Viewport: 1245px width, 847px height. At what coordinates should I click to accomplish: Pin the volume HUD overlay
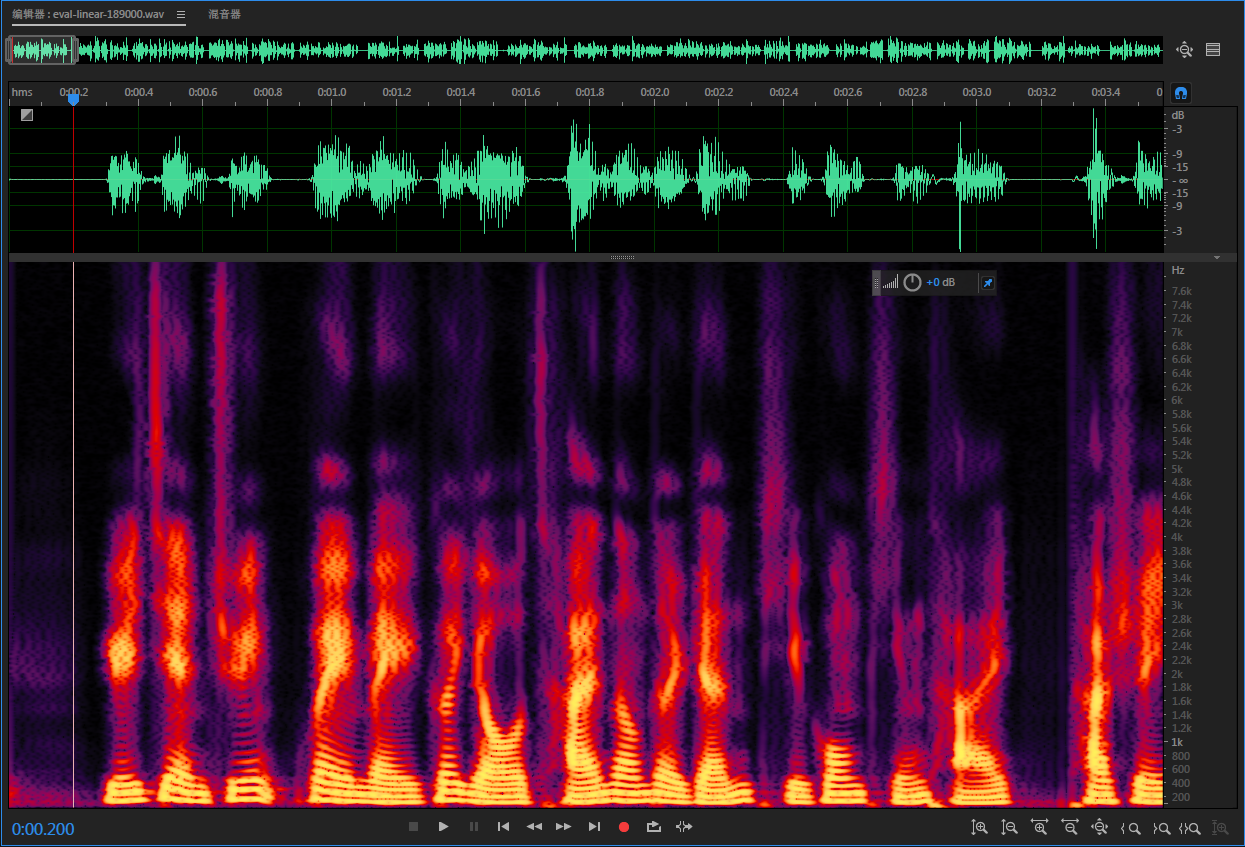(x=987, y=282)
